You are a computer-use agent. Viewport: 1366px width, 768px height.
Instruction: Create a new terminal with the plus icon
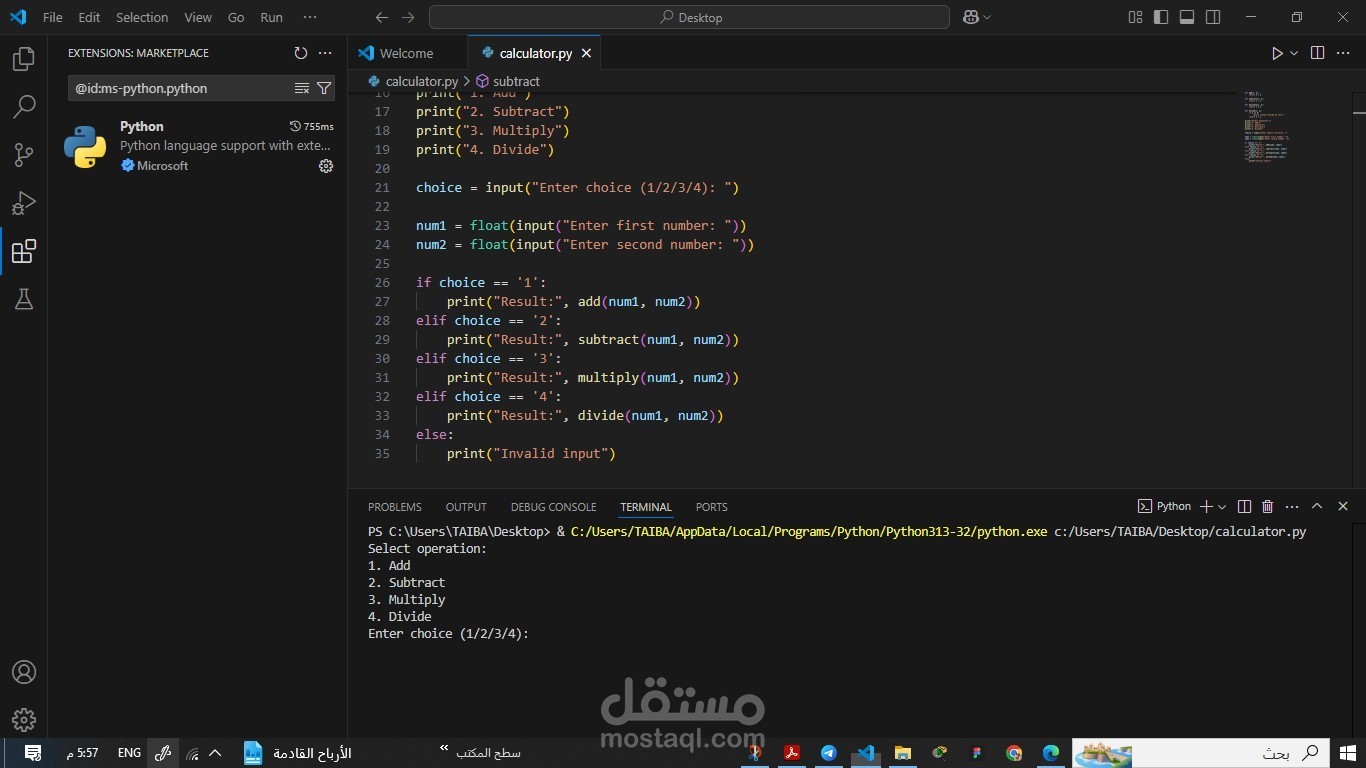click(x=1205, y=506)
